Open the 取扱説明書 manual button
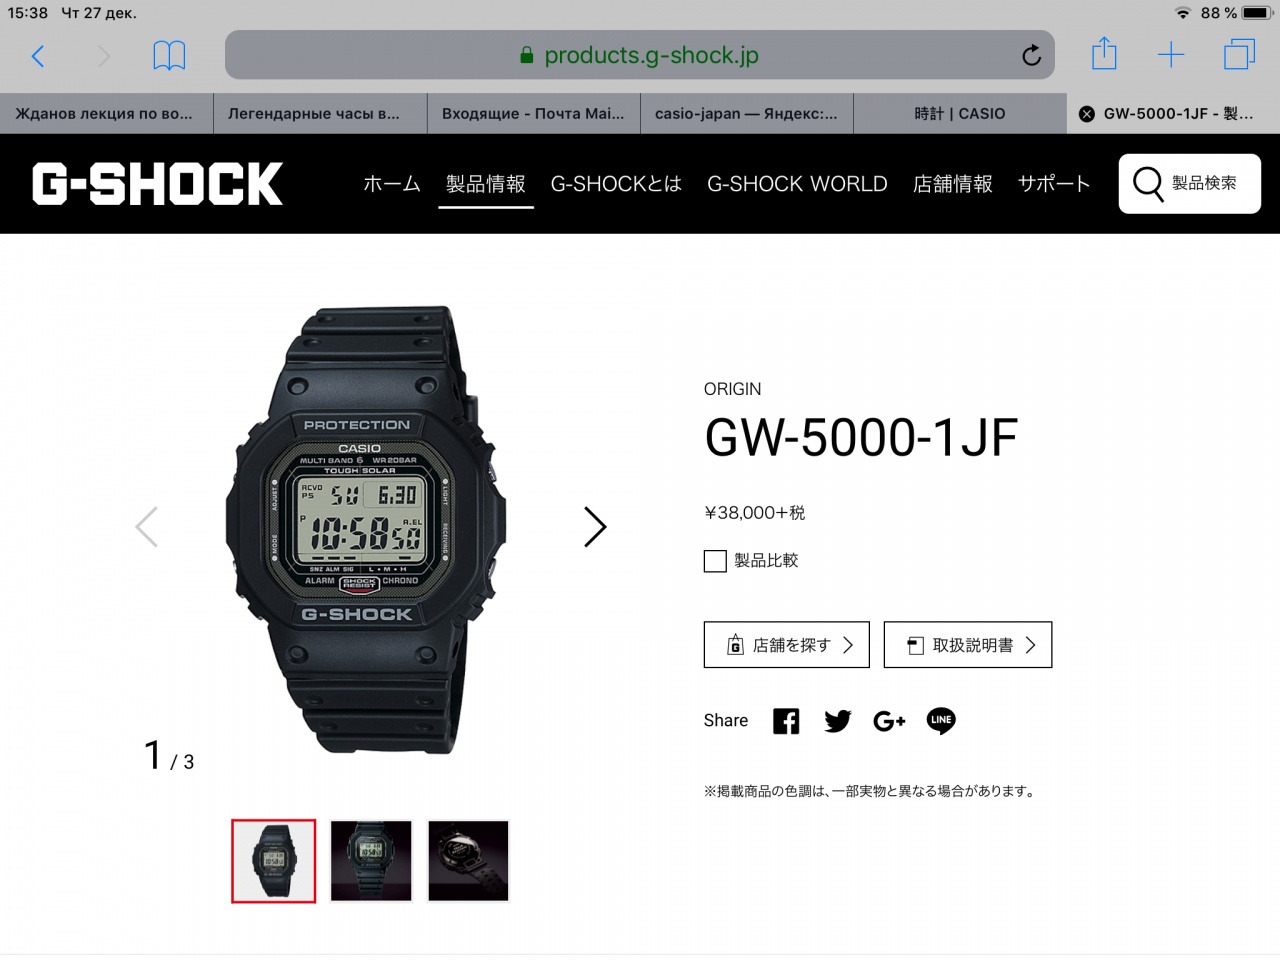This screenshot has width=1280, height=960. pos(968,645)
